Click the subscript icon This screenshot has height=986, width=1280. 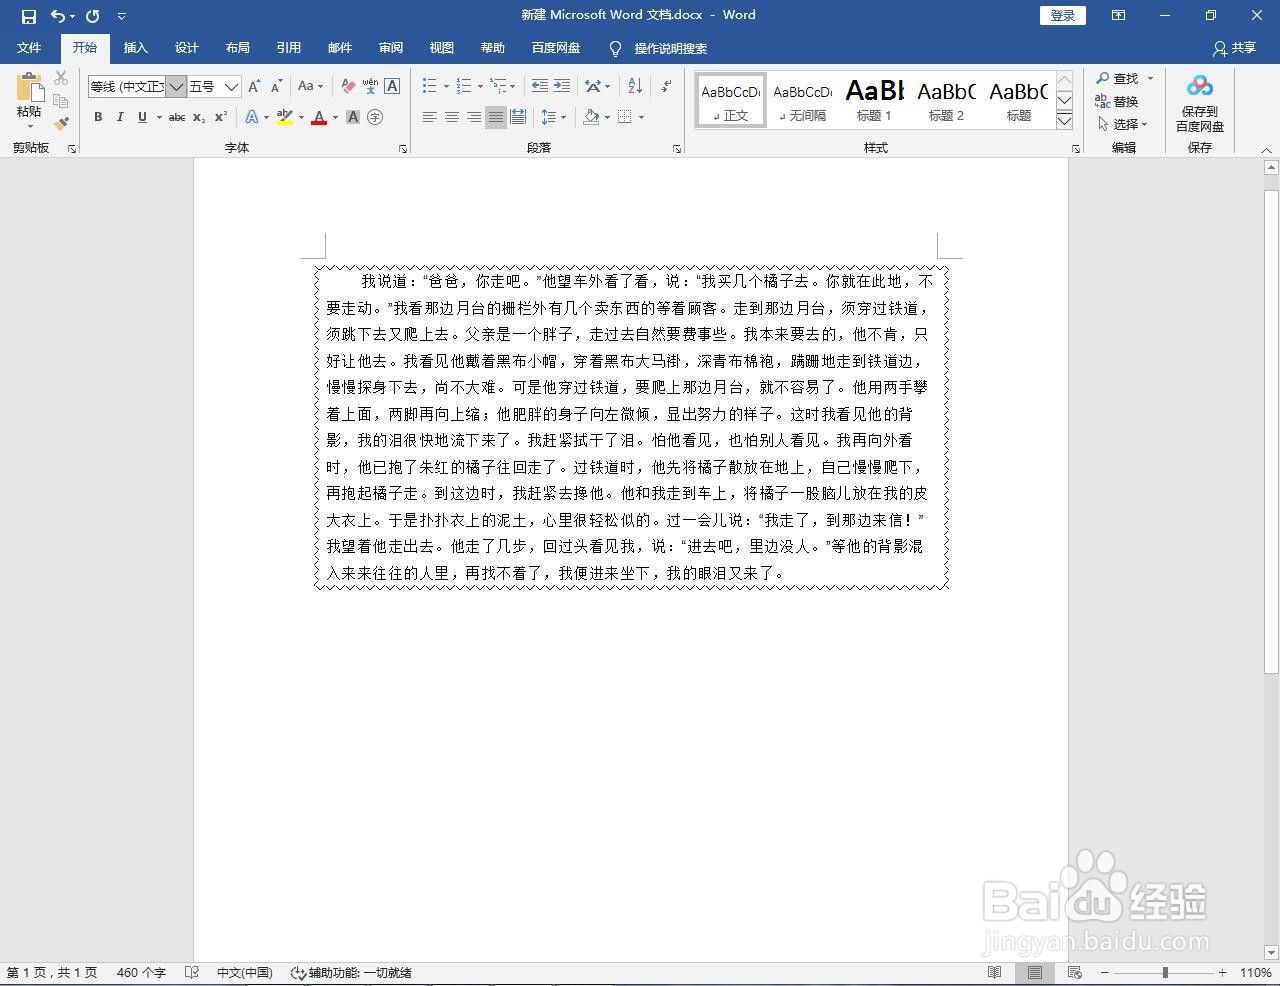click(198, 117)
